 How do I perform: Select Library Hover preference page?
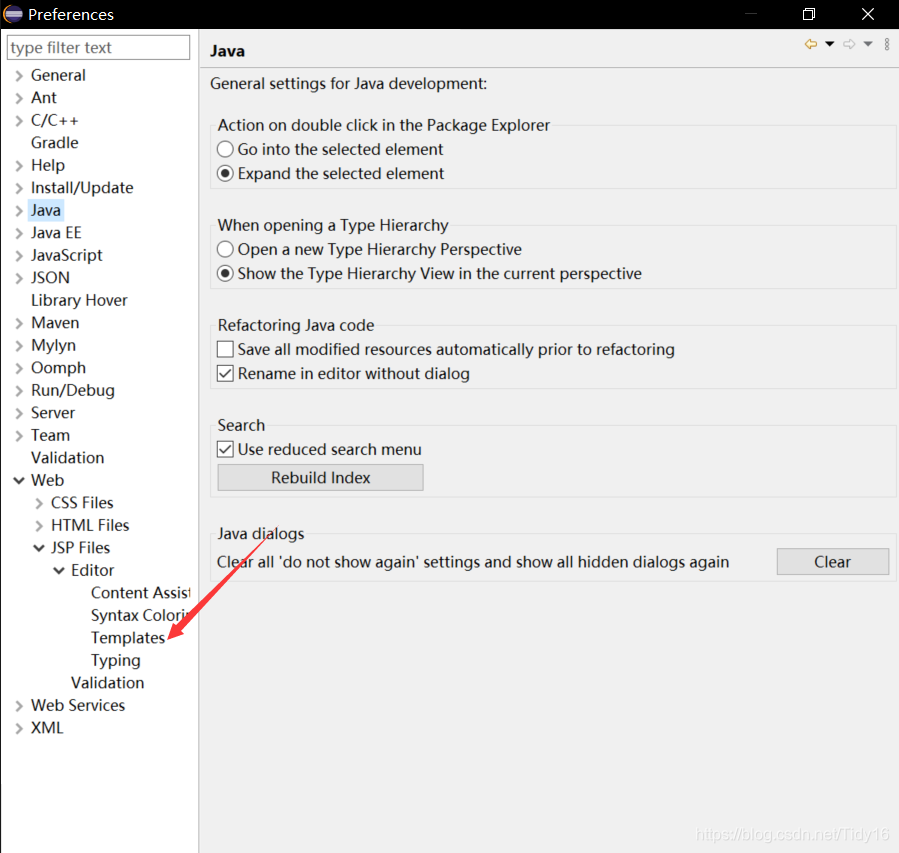pyautogui.click(x=79, y=300)
